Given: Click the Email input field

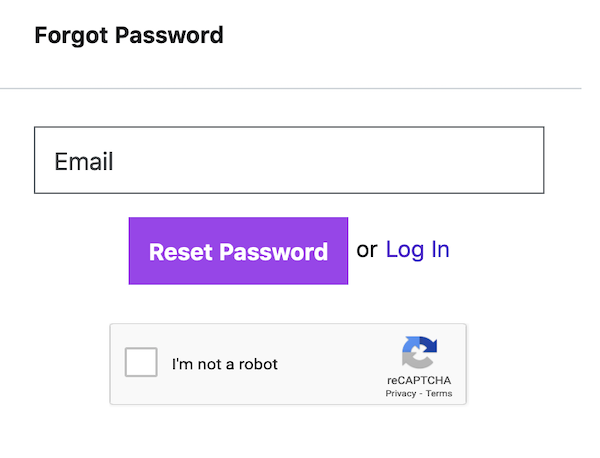Looking at the screenshot, I should click(x=289, y=160).
